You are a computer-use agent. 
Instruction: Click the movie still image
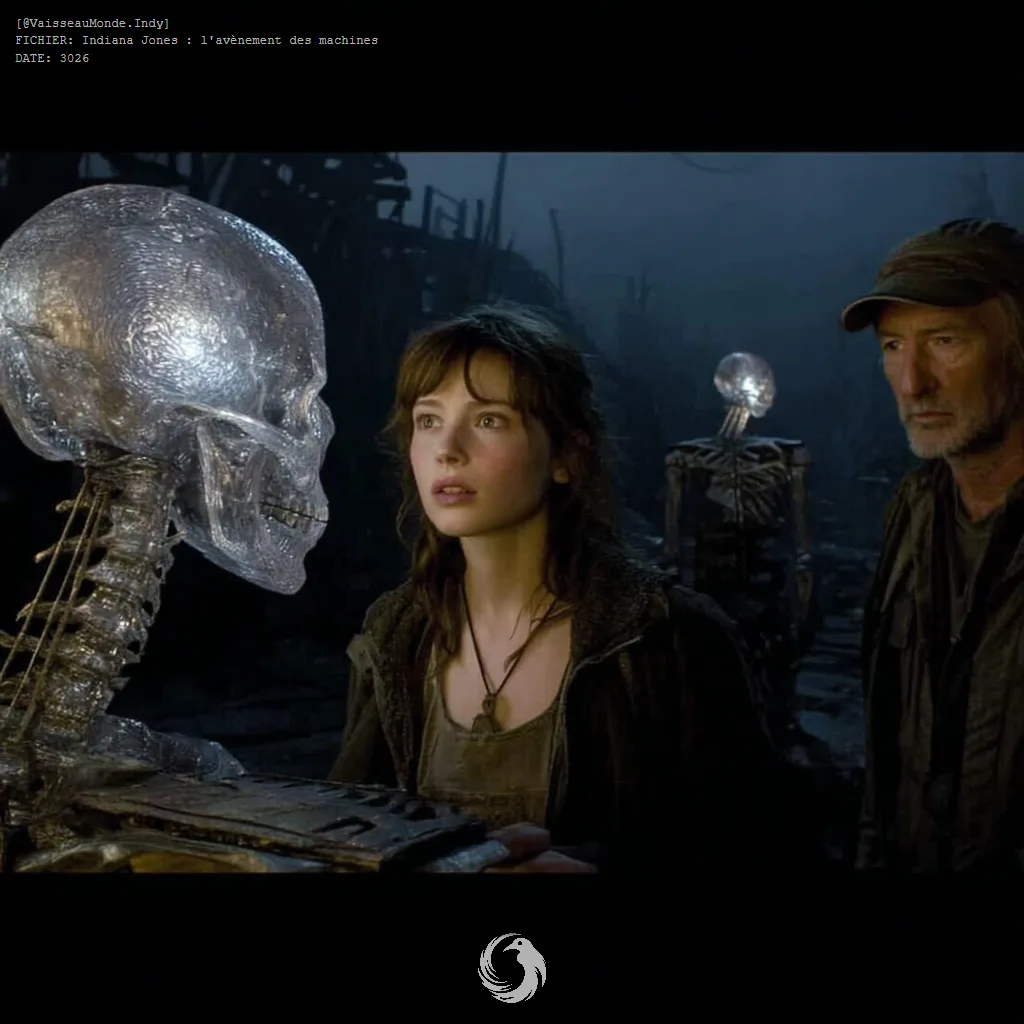[x=512, y=513]
